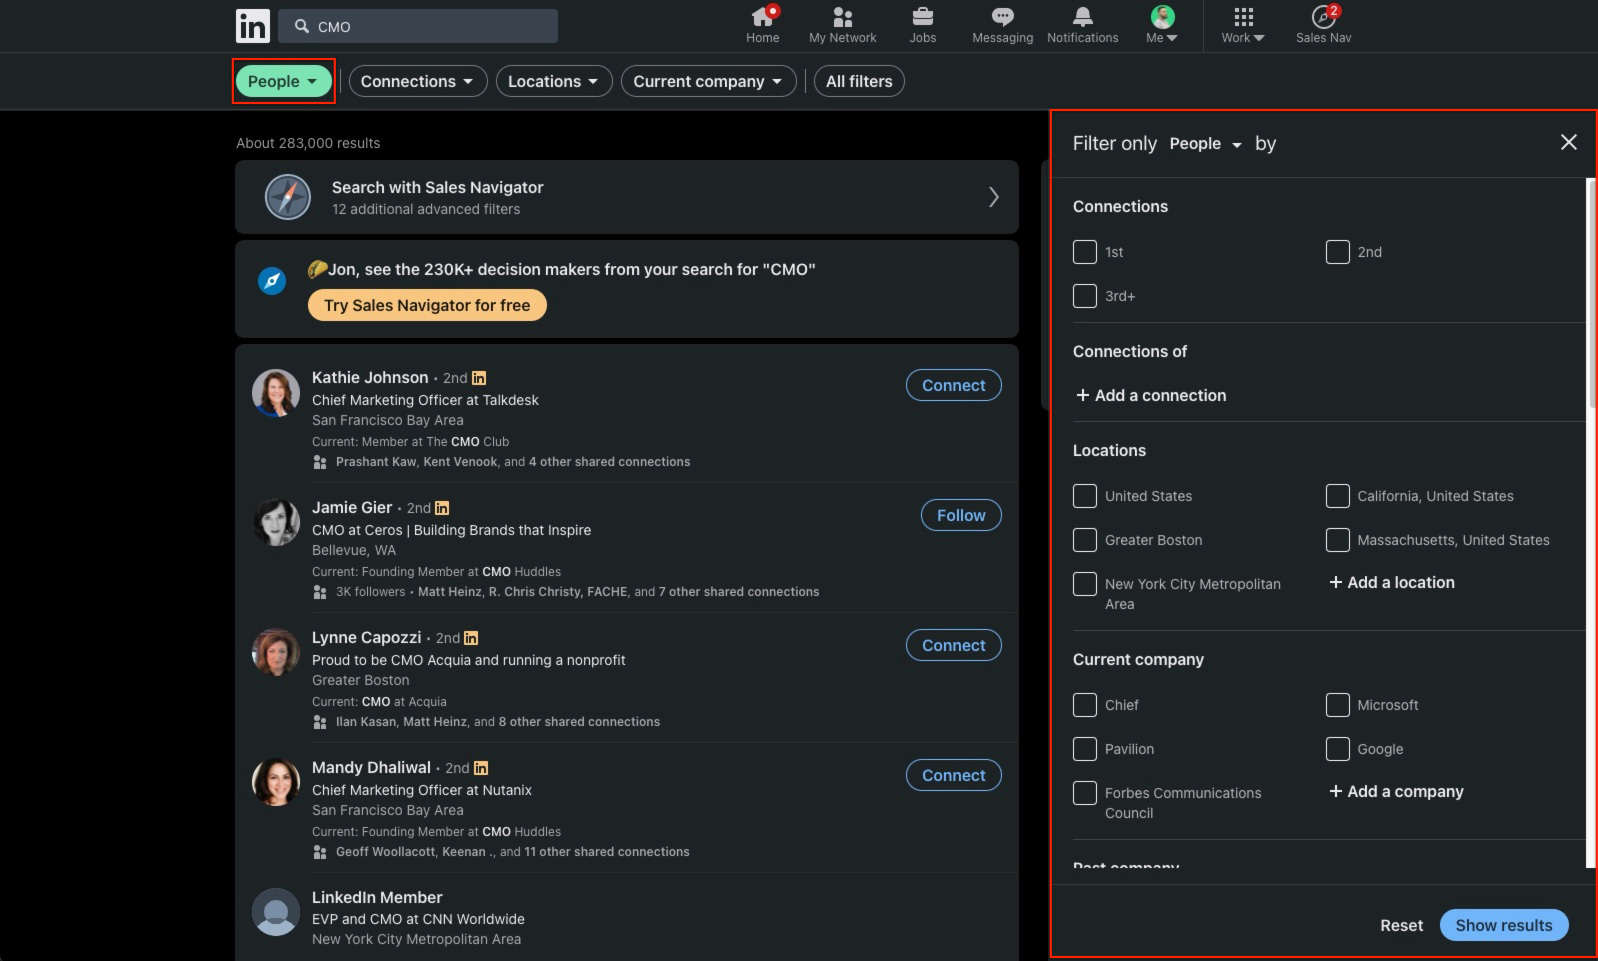This screenshot has height=961, width=1598.
Task: Go to Home in top nav
Action: click(x=762, y=26)
